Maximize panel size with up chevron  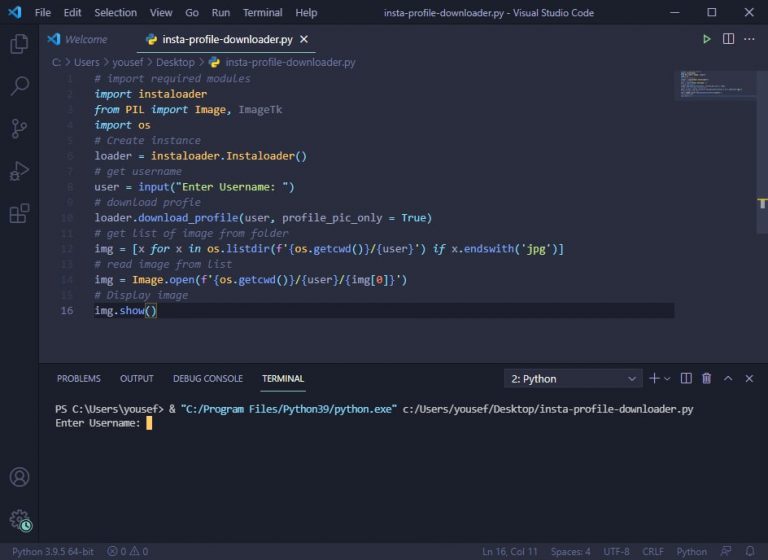pyautogui.click(x=728, y=378)
